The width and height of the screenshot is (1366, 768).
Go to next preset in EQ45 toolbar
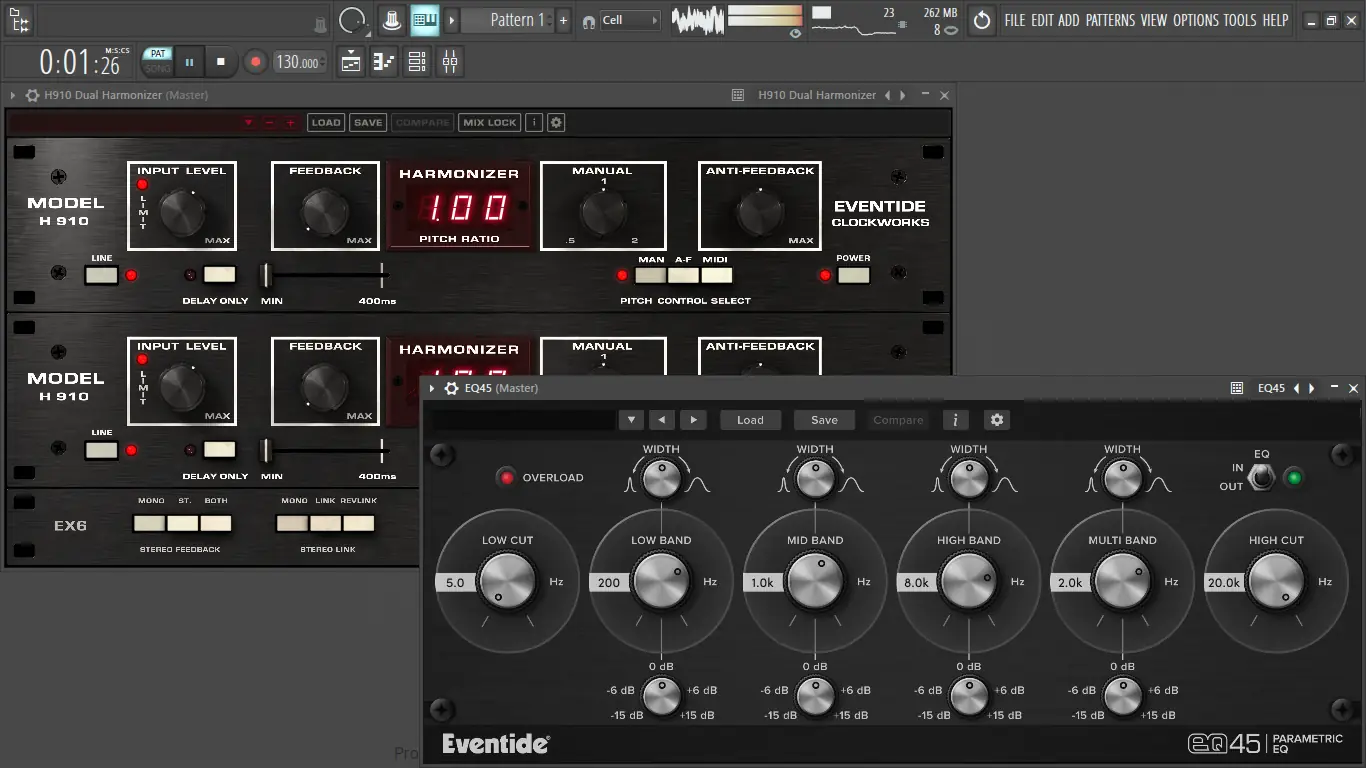click(x=693, y=420)
